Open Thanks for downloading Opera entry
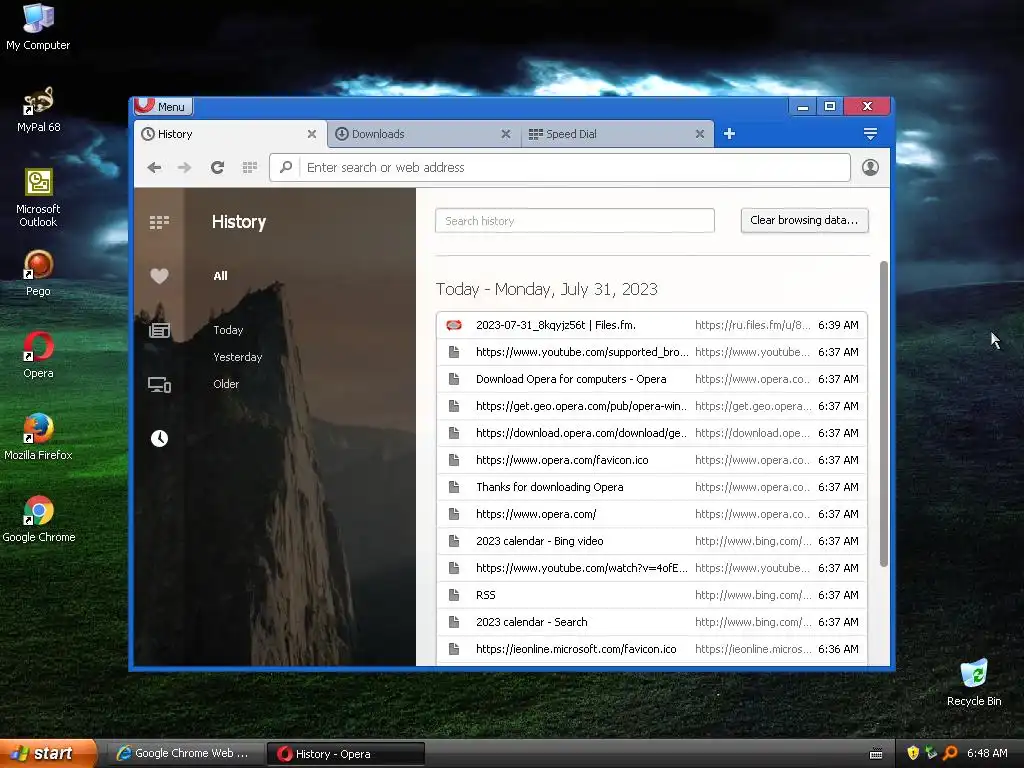Image resolution: width=1024 pixels, height=768 pixels. pos(652,487)
